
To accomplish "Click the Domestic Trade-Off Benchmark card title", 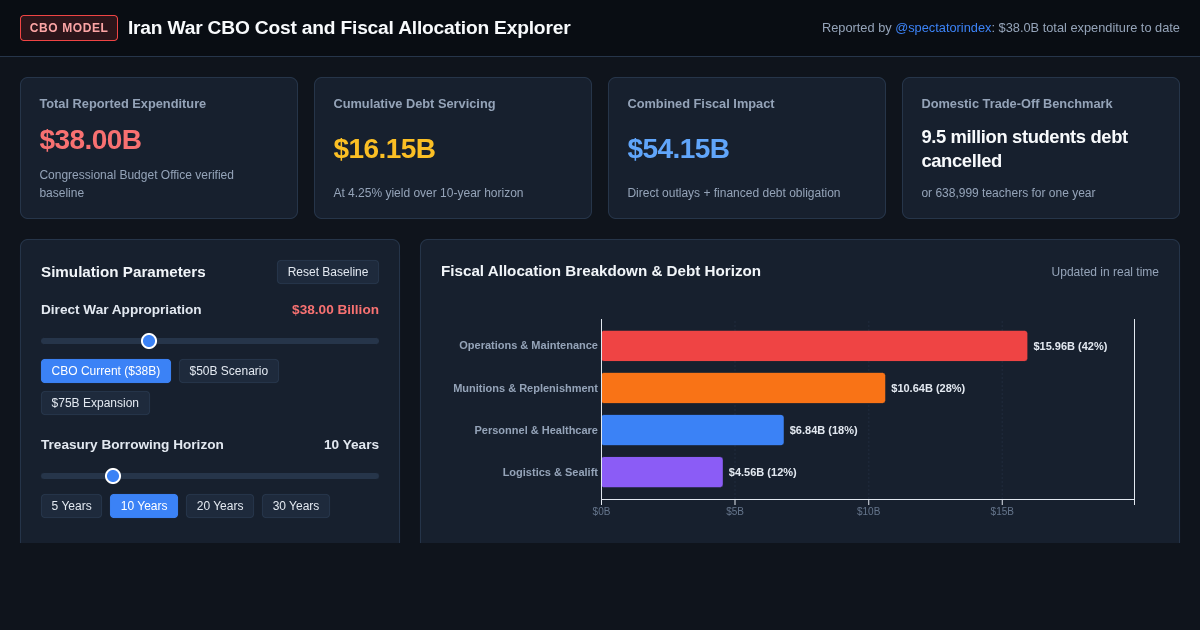I will 1017,104.
